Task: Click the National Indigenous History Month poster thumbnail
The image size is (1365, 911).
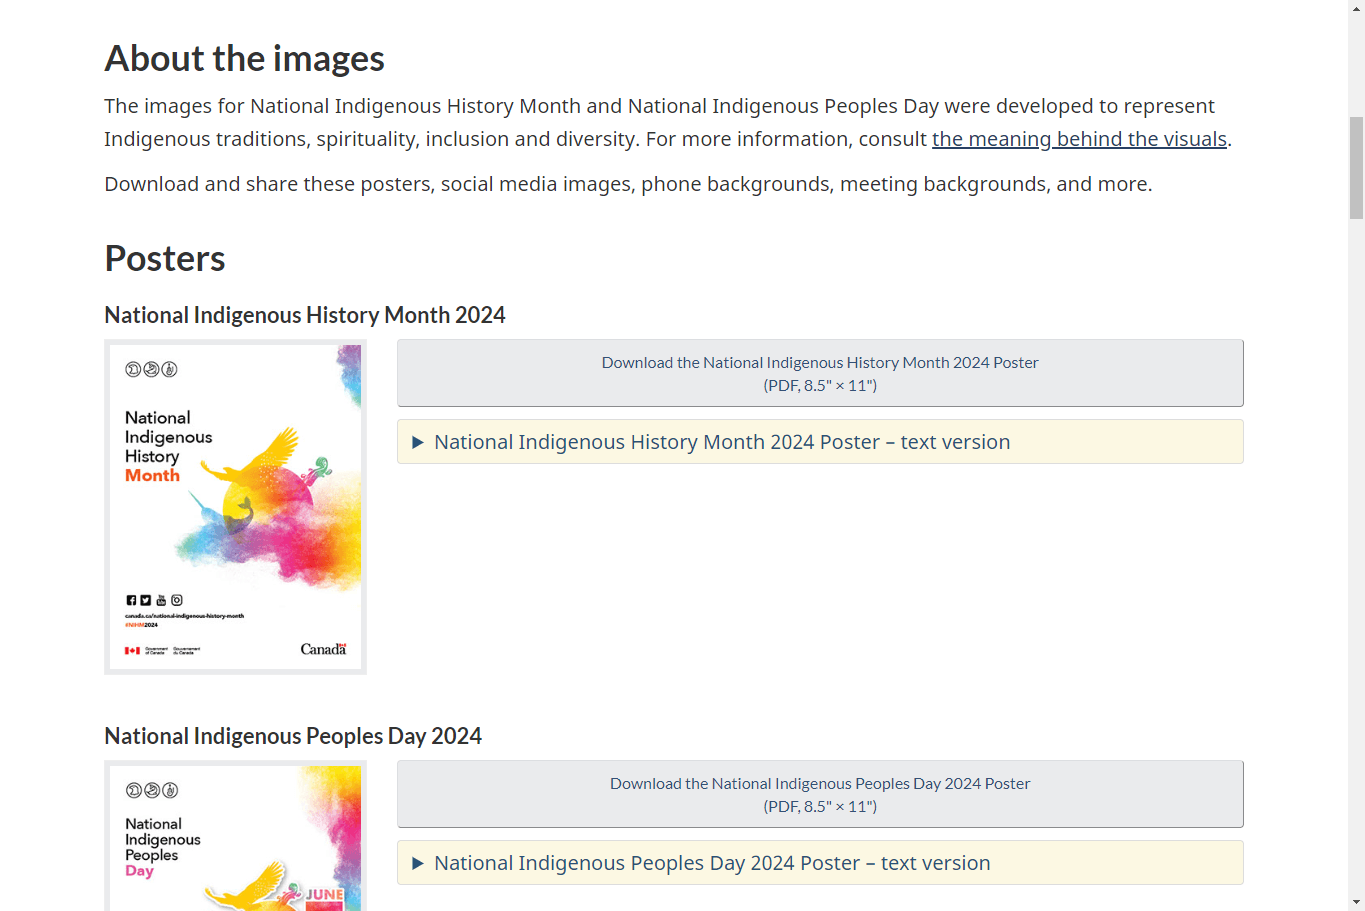Action: tap(235, 507)
